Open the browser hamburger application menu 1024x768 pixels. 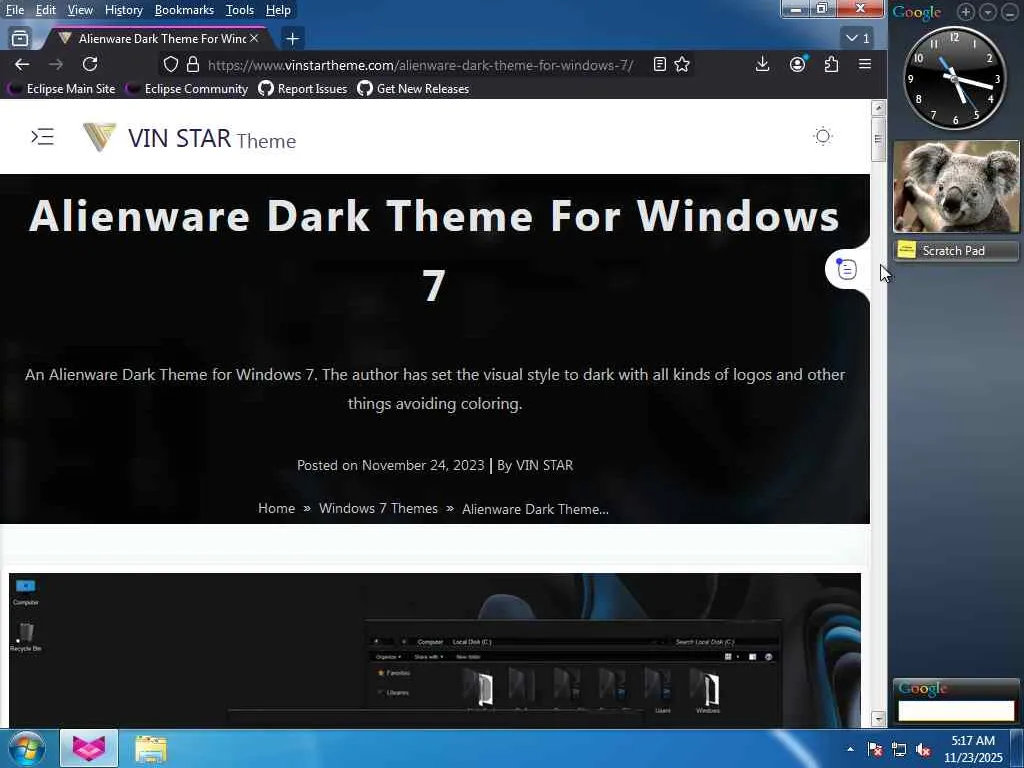pos(865,64)
